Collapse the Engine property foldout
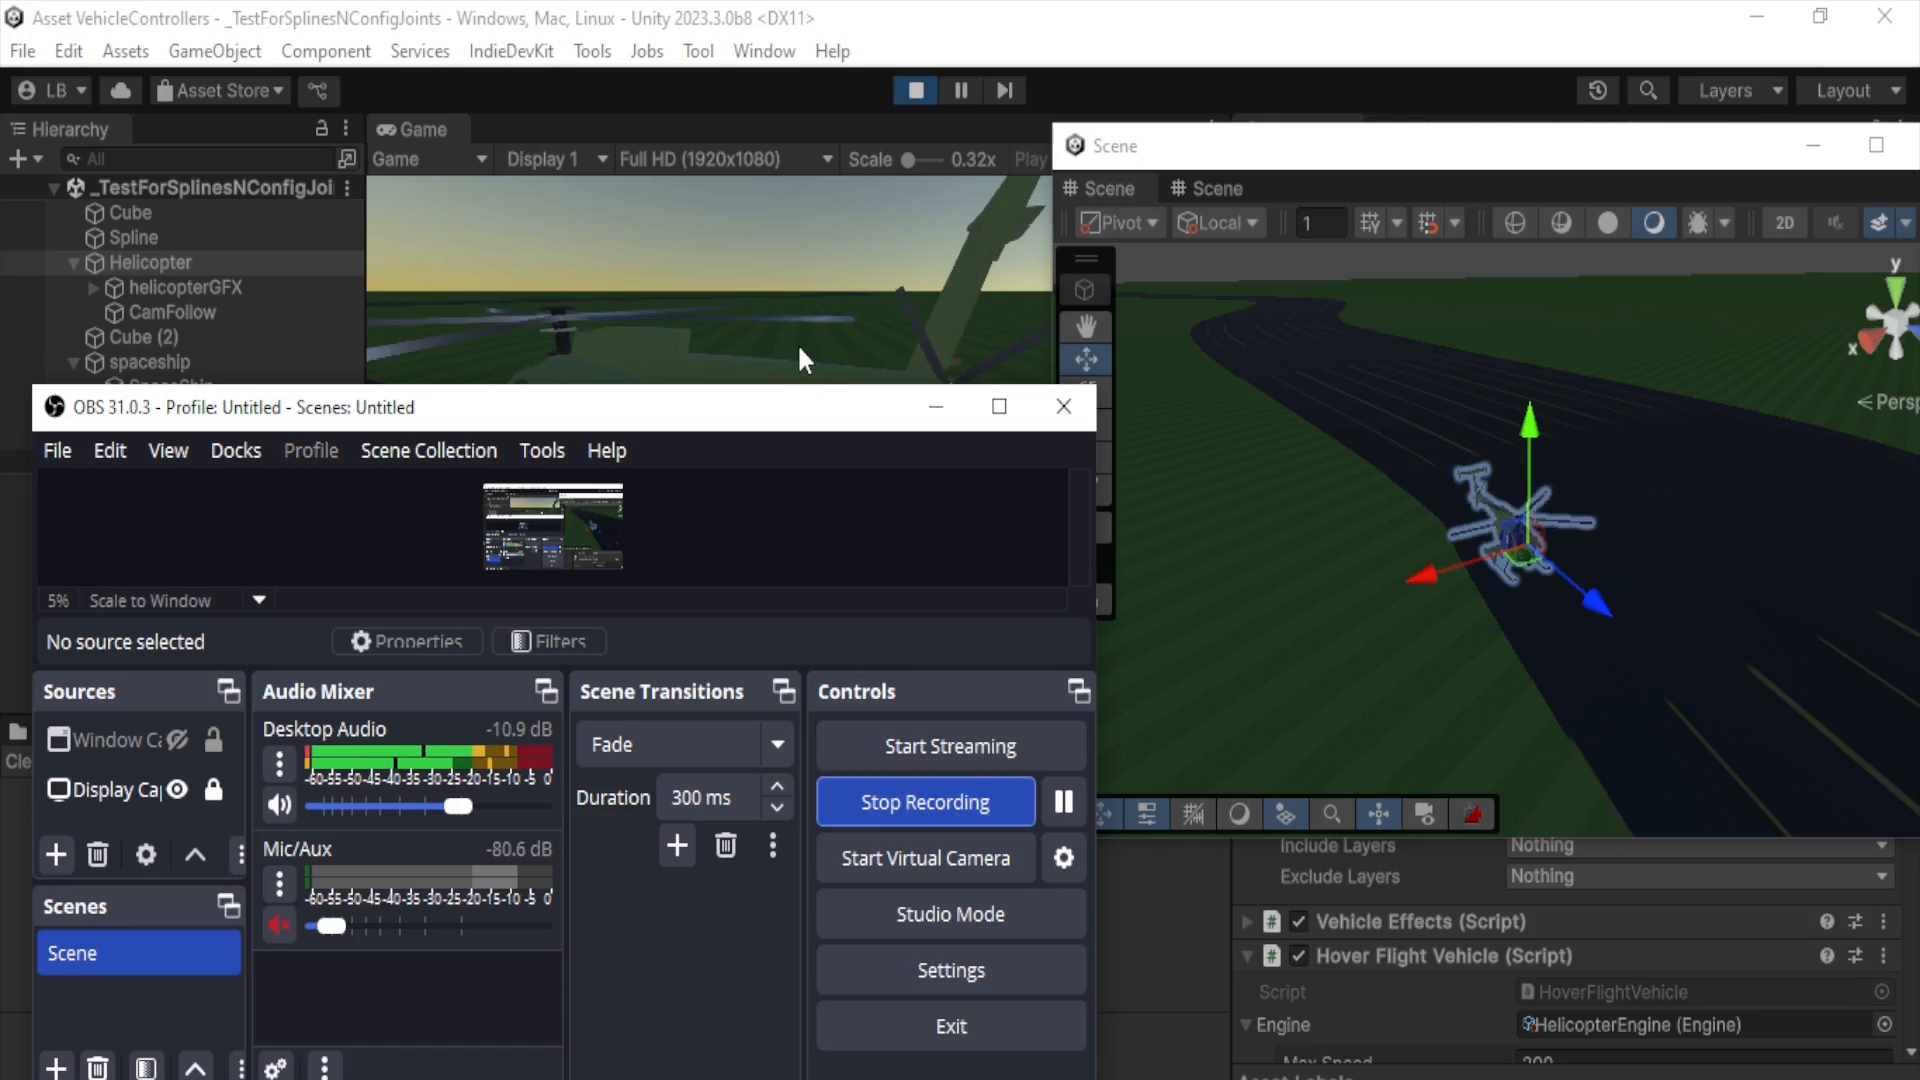 pyautogui.click(x=1246, y=1025)
